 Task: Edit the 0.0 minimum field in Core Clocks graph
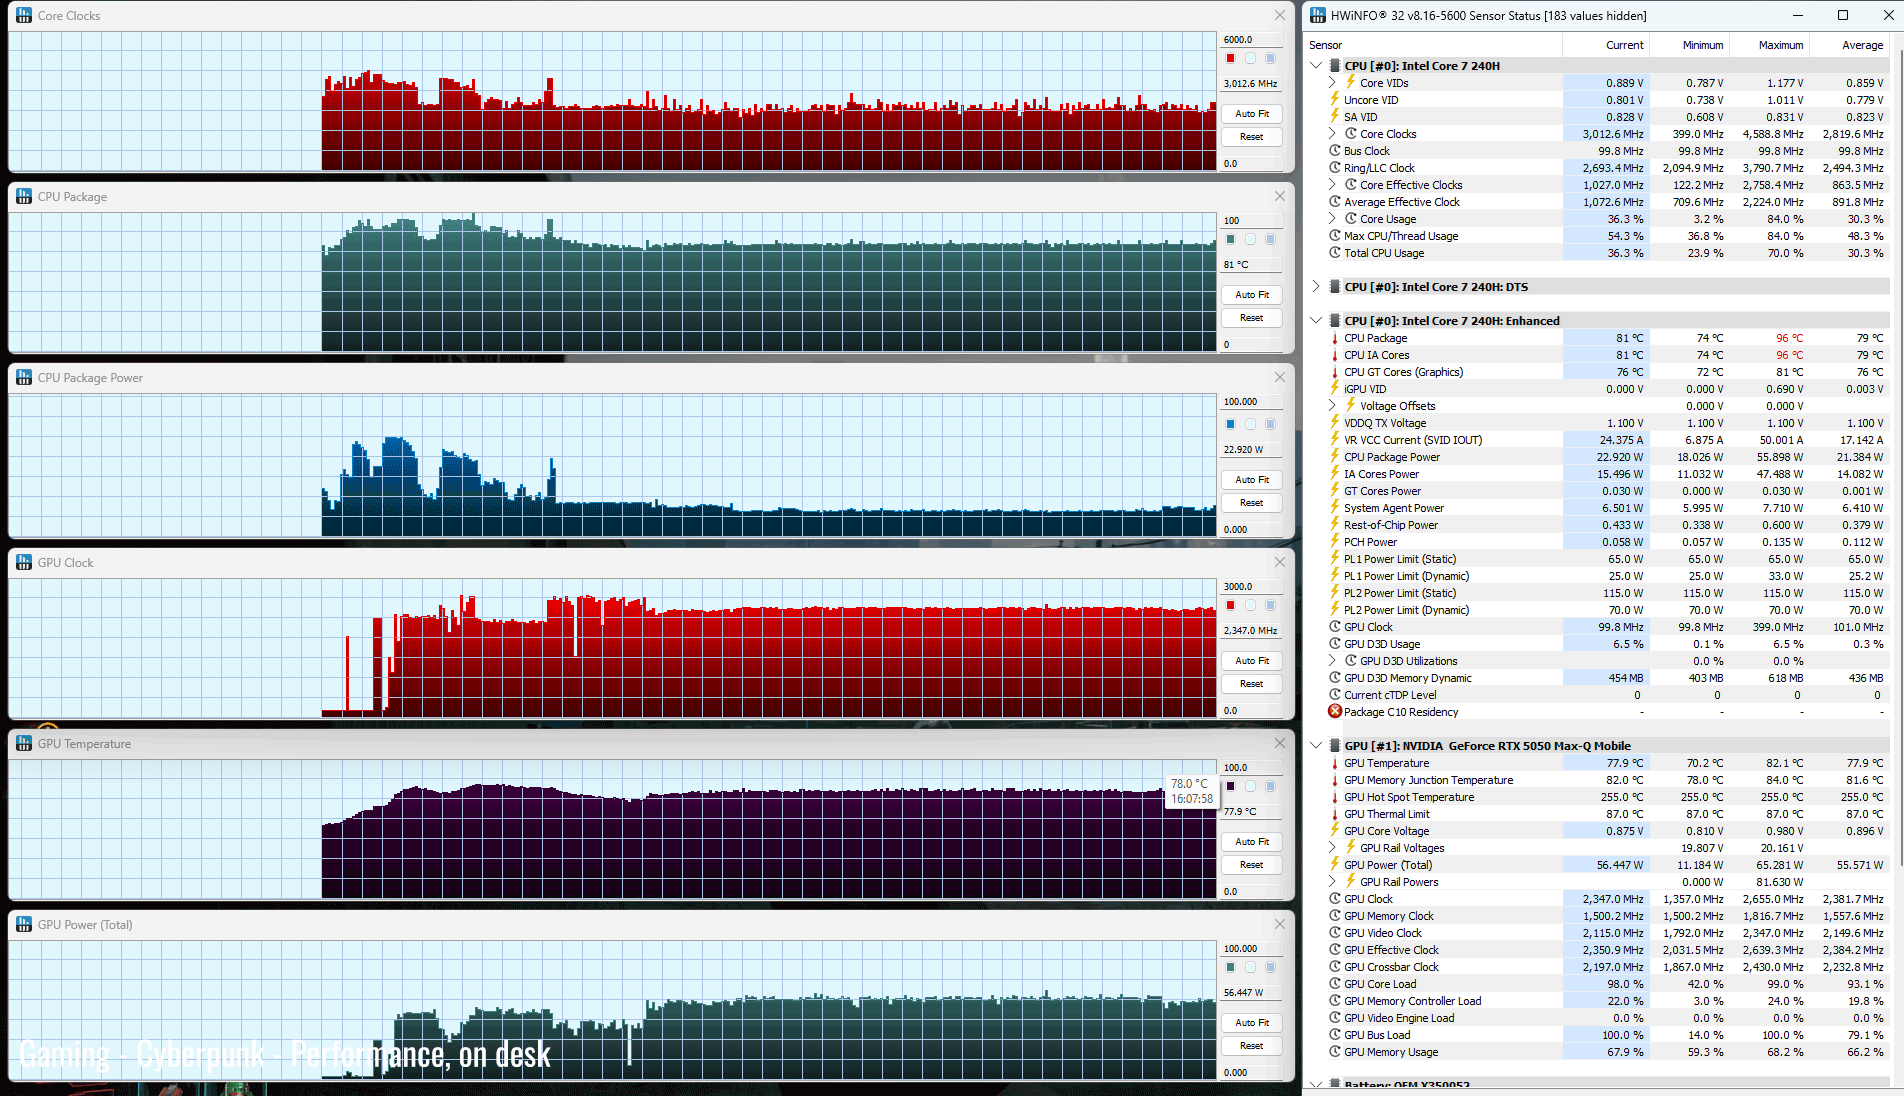[x=1251, y=164]
